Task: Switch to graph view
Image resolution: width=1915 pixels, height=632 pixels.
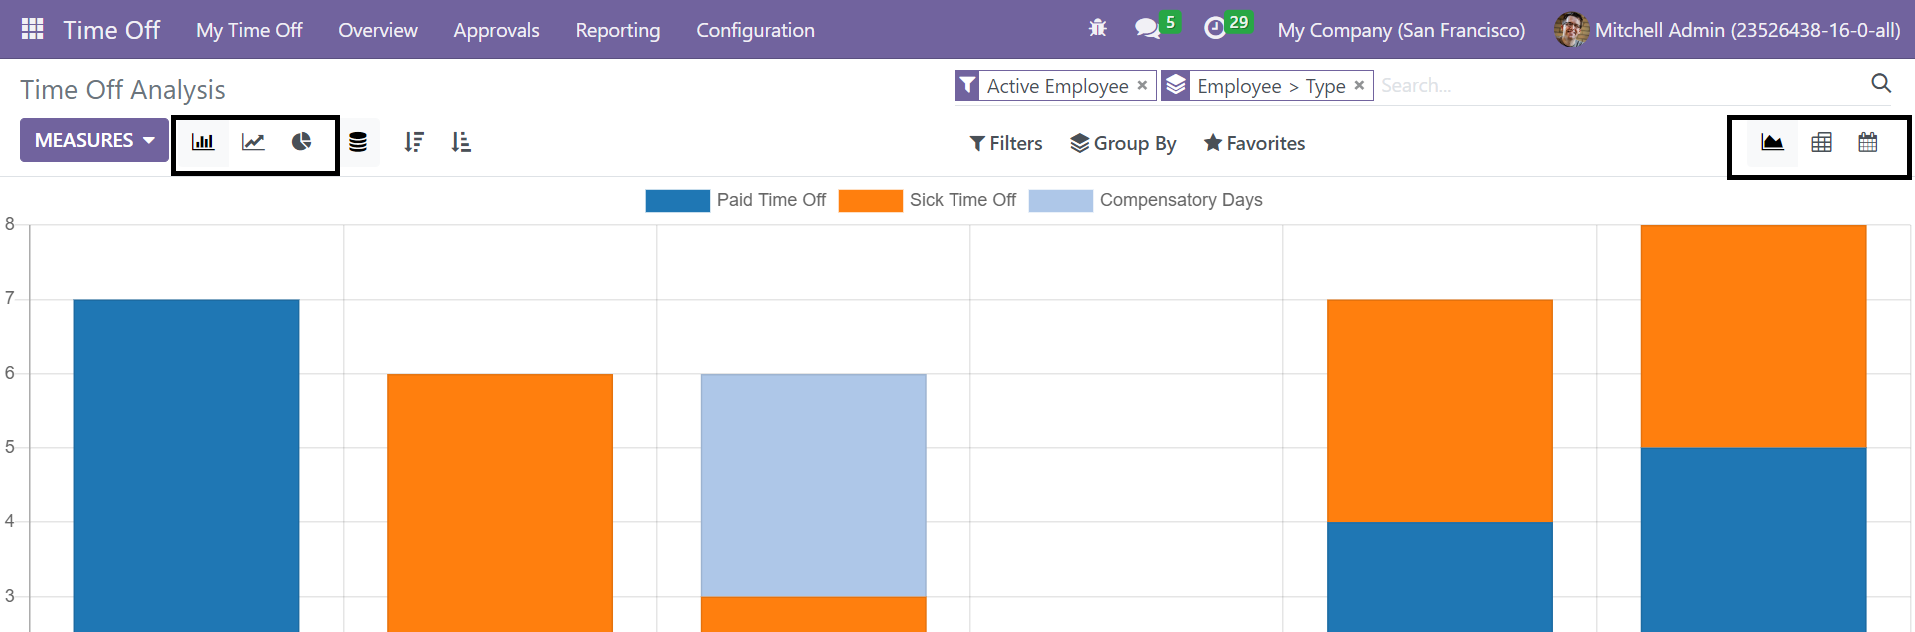Action: [1772, 142]
